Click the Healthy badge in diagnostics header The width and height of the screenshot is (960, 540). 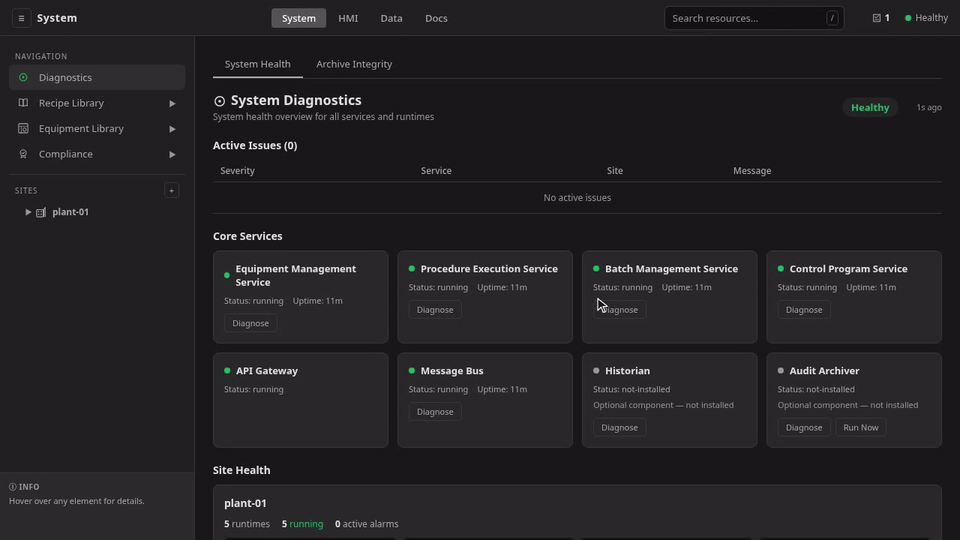tap(870, 108)
